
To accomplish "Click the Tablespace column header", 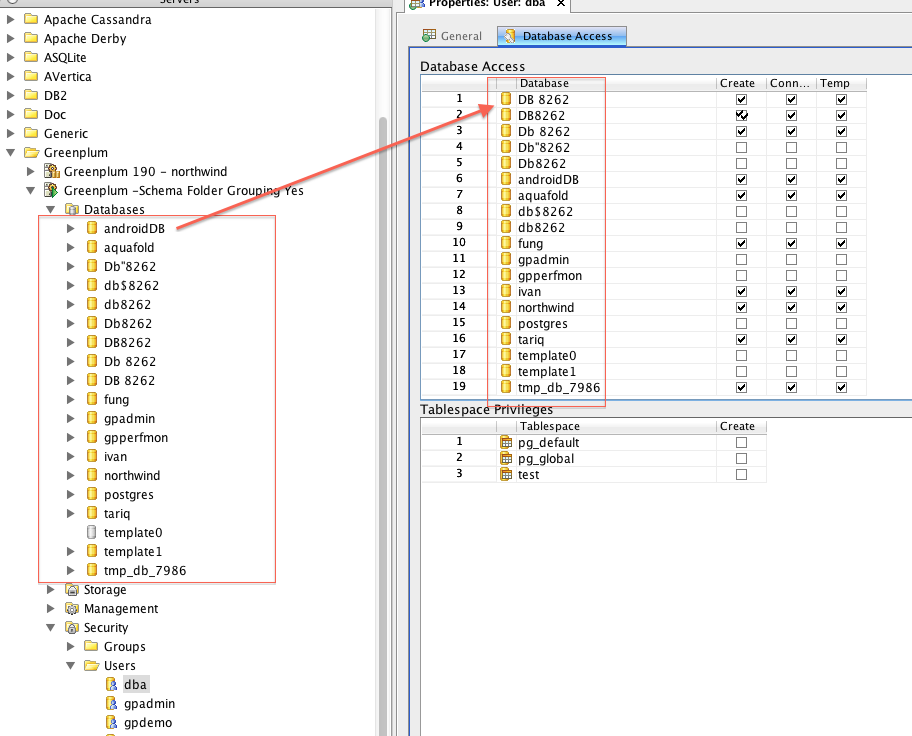I will point(615,426).
